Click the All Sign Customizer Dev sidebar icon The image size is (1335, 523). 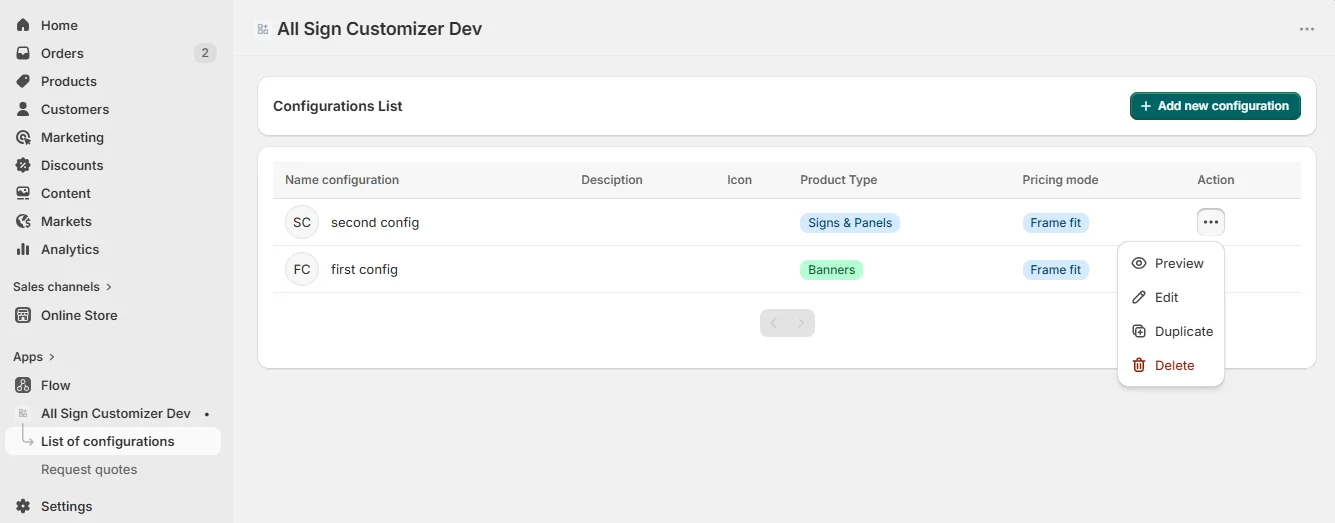(x=23, y=413)
